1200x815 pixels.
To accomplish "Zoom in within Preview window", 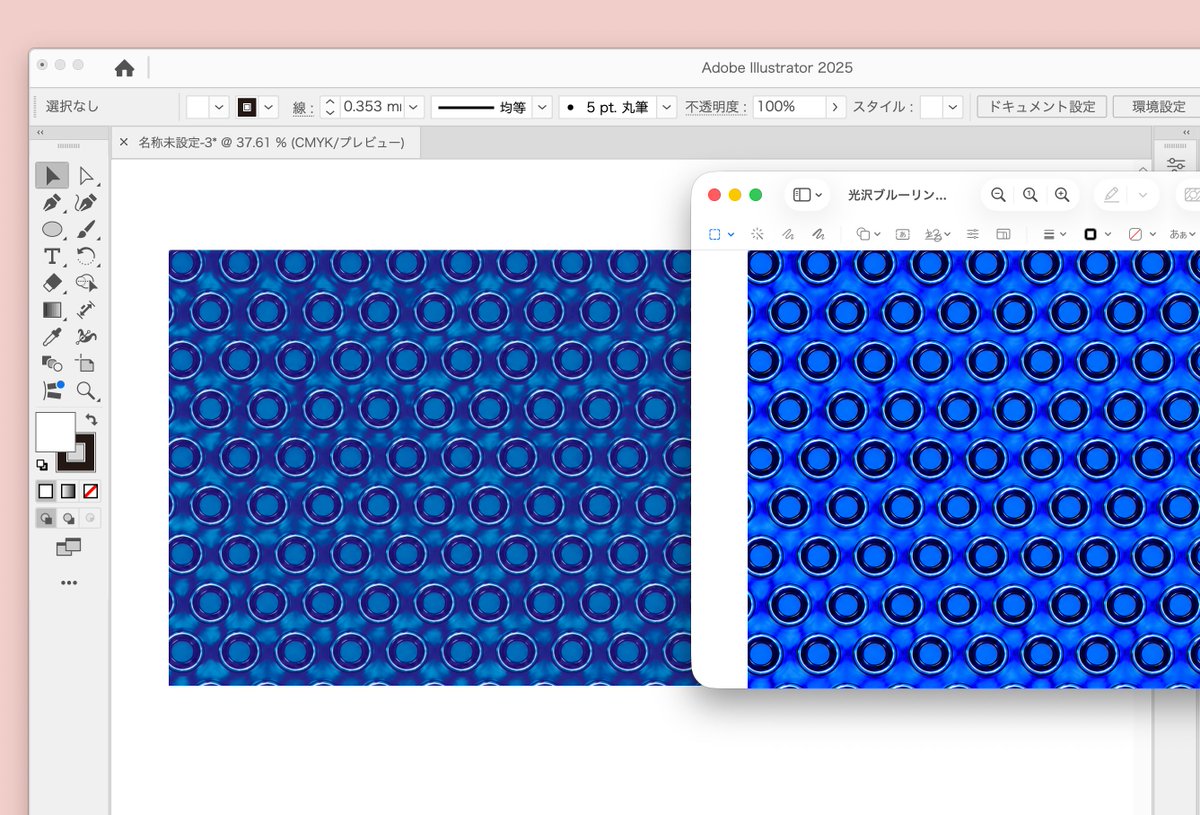I will pos(1062,195).
